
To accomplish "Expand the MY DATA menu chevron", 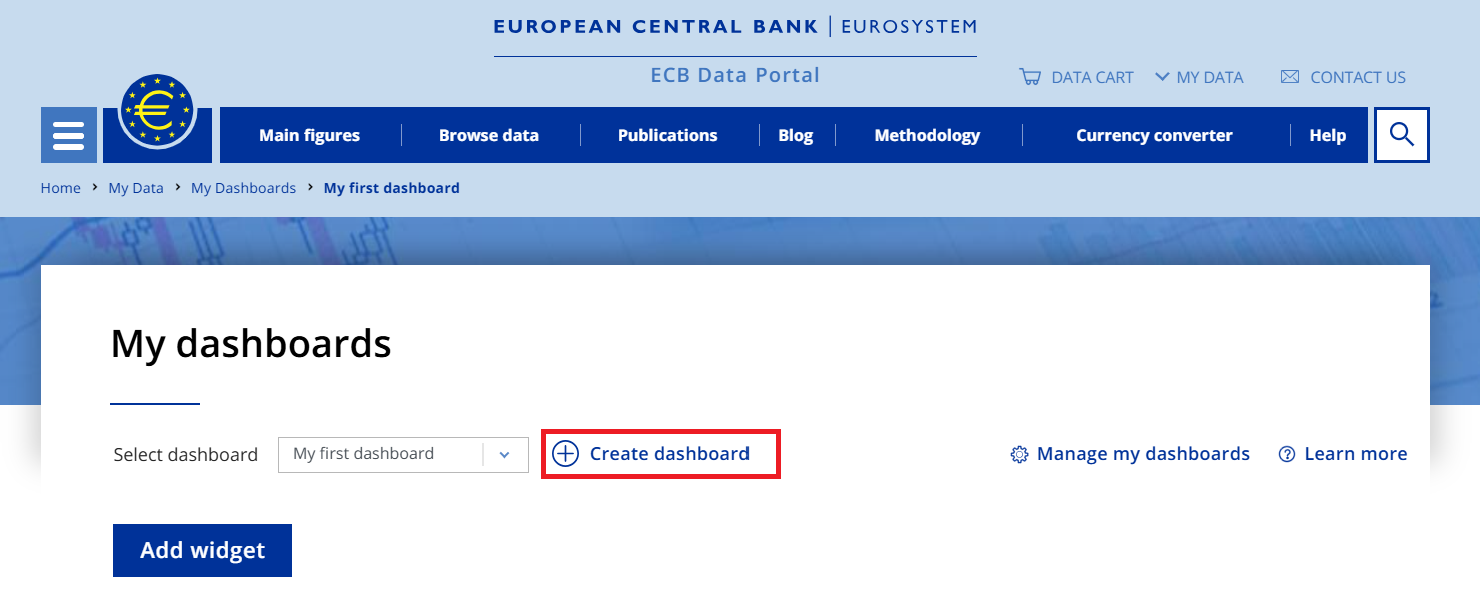I will (x=1160, y=76).
